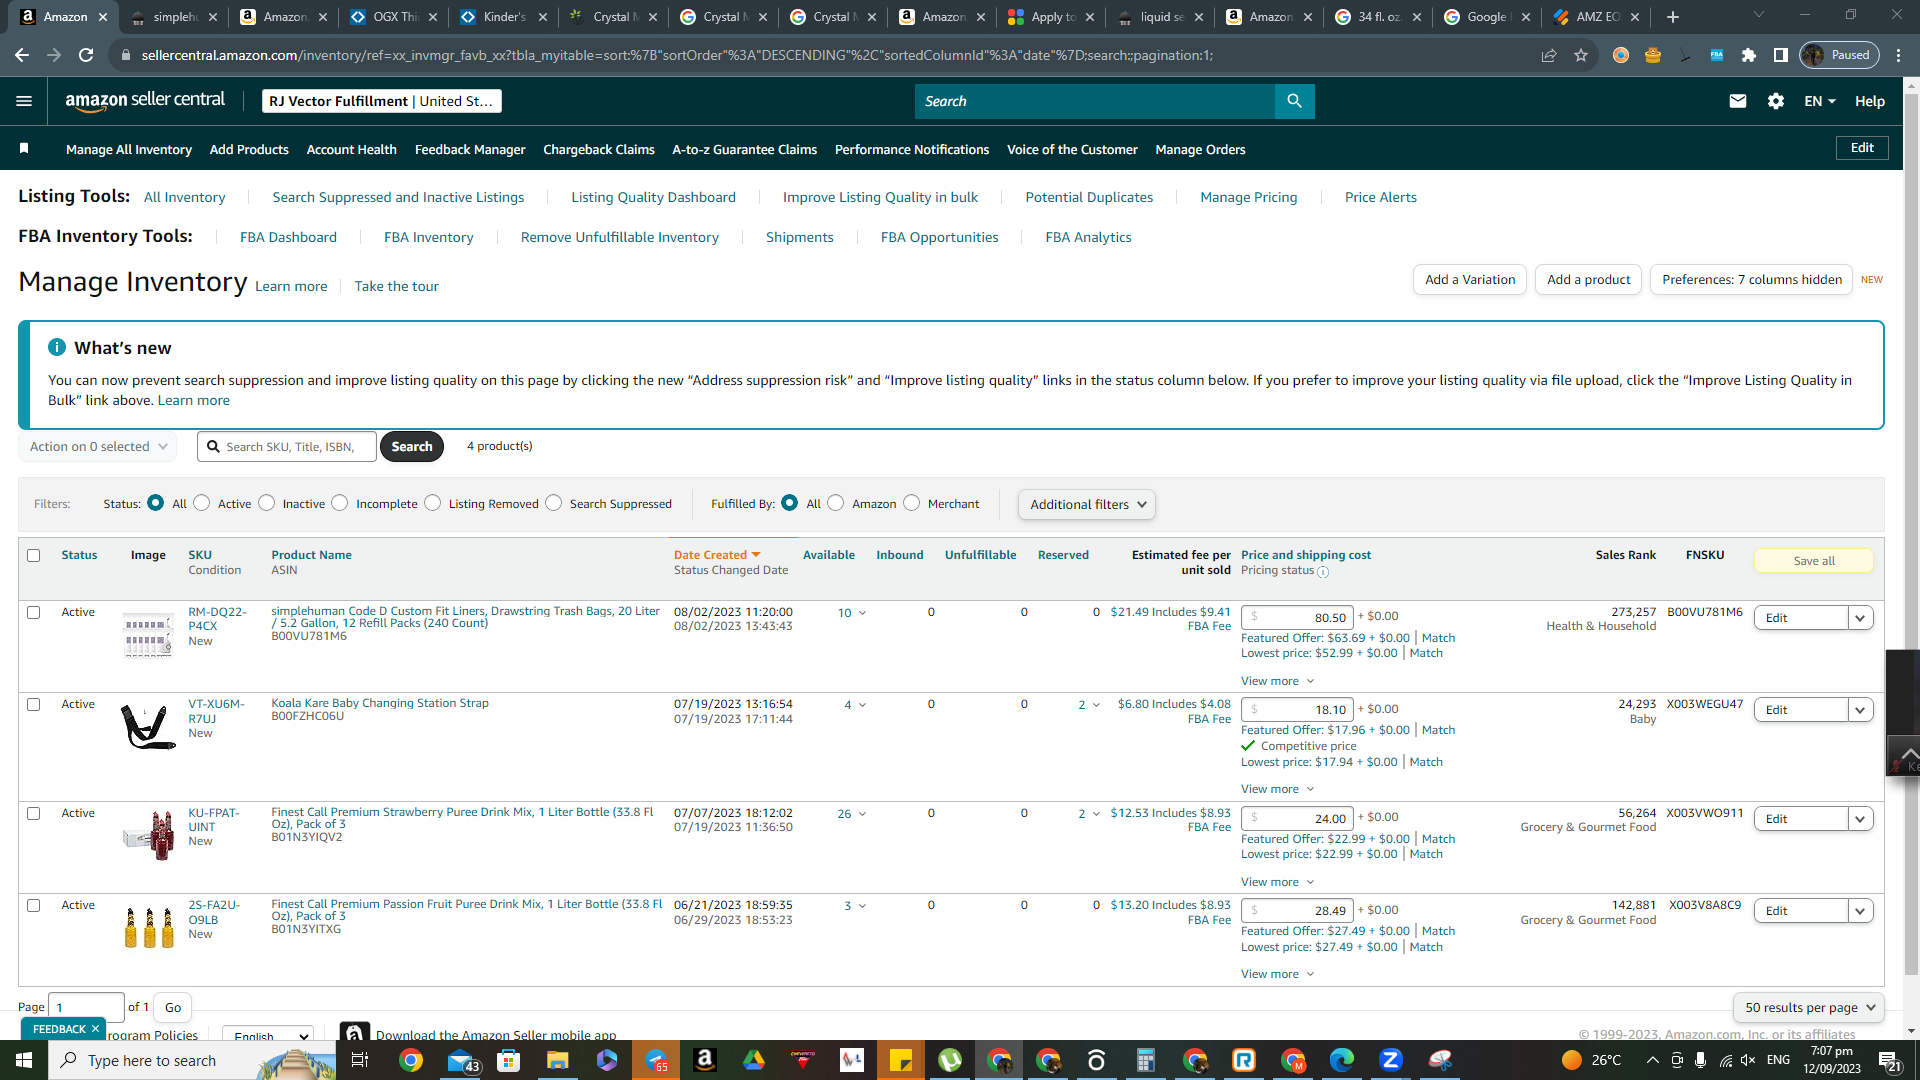1920x1080 pixels.
Task: Click the Amazon Seller Central logo
Action: (x=145, y=101)
